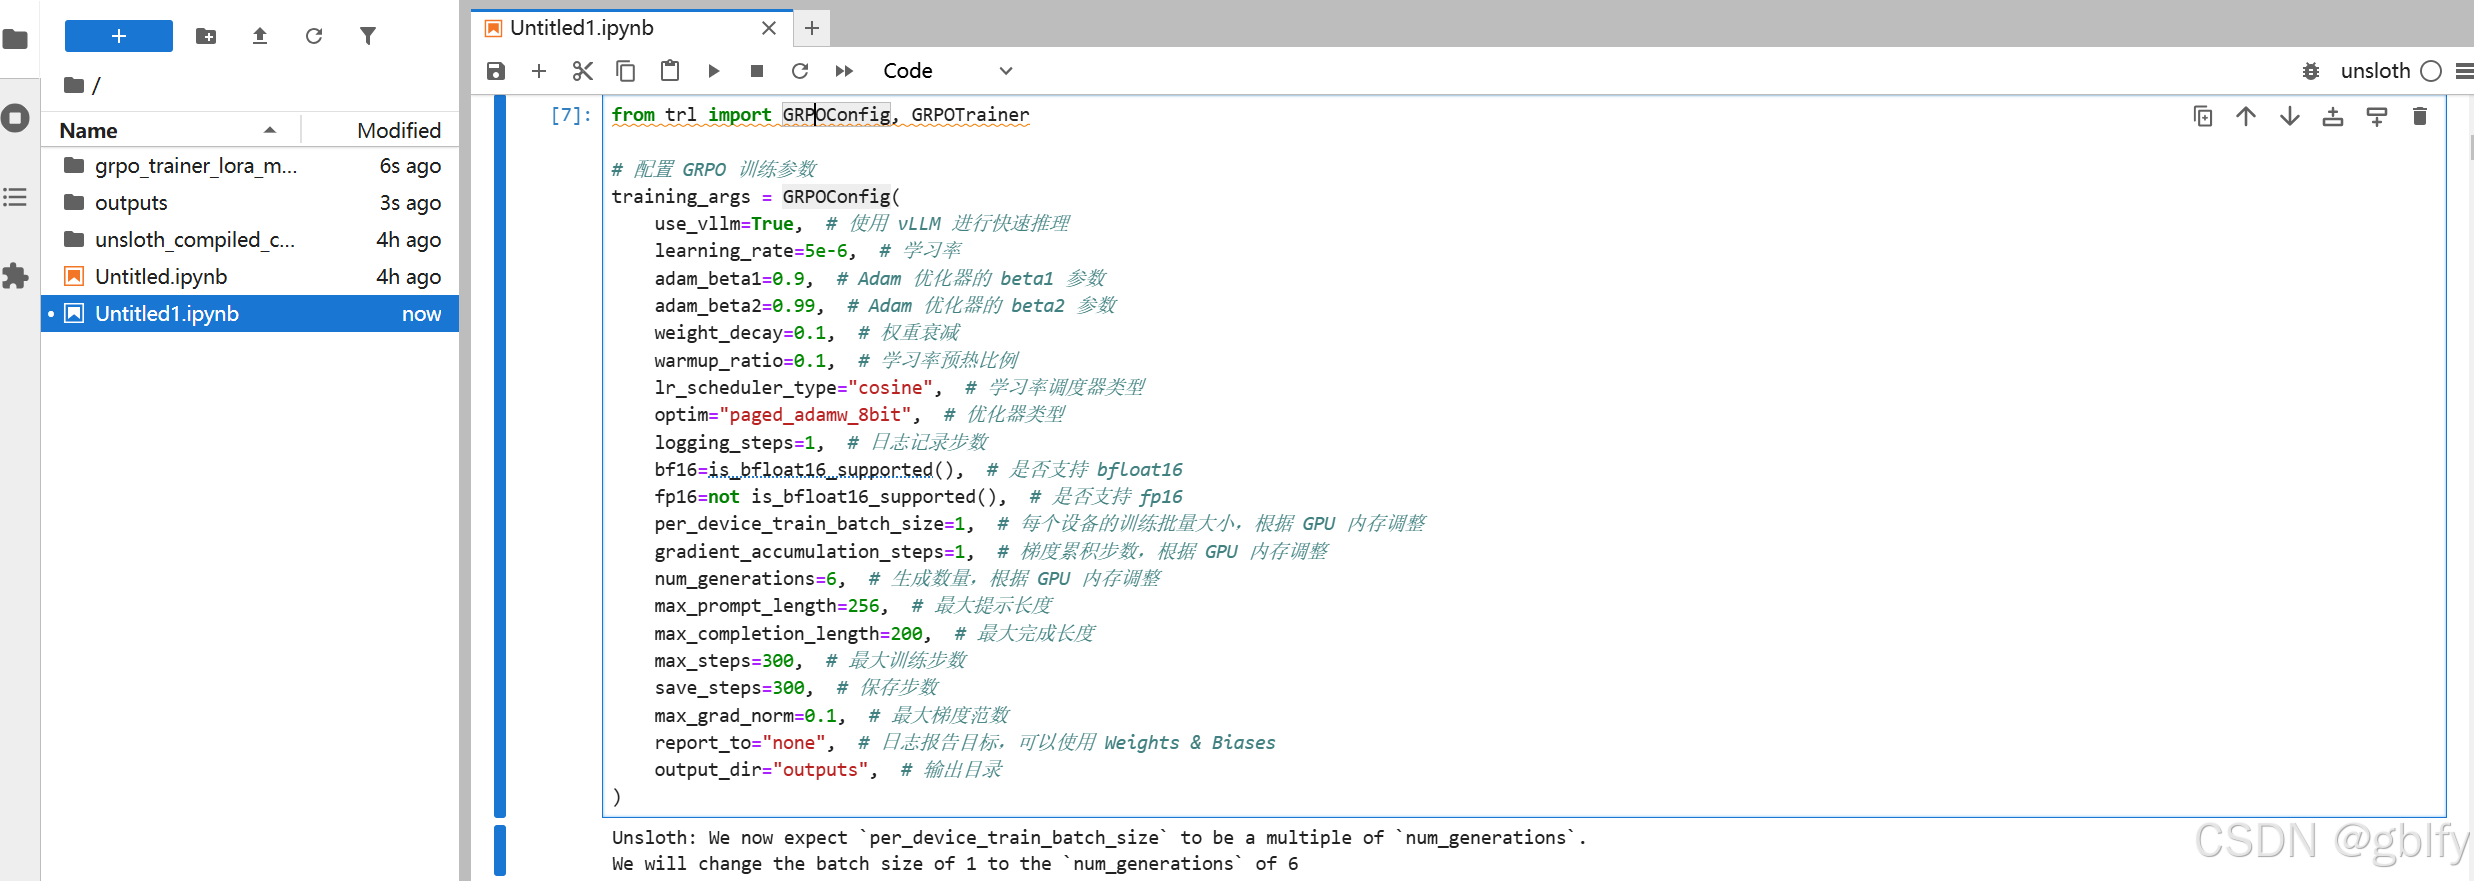
Task: Delete the cell with the trash icon
Action: pyautogui.click(x=2420, y=117)
